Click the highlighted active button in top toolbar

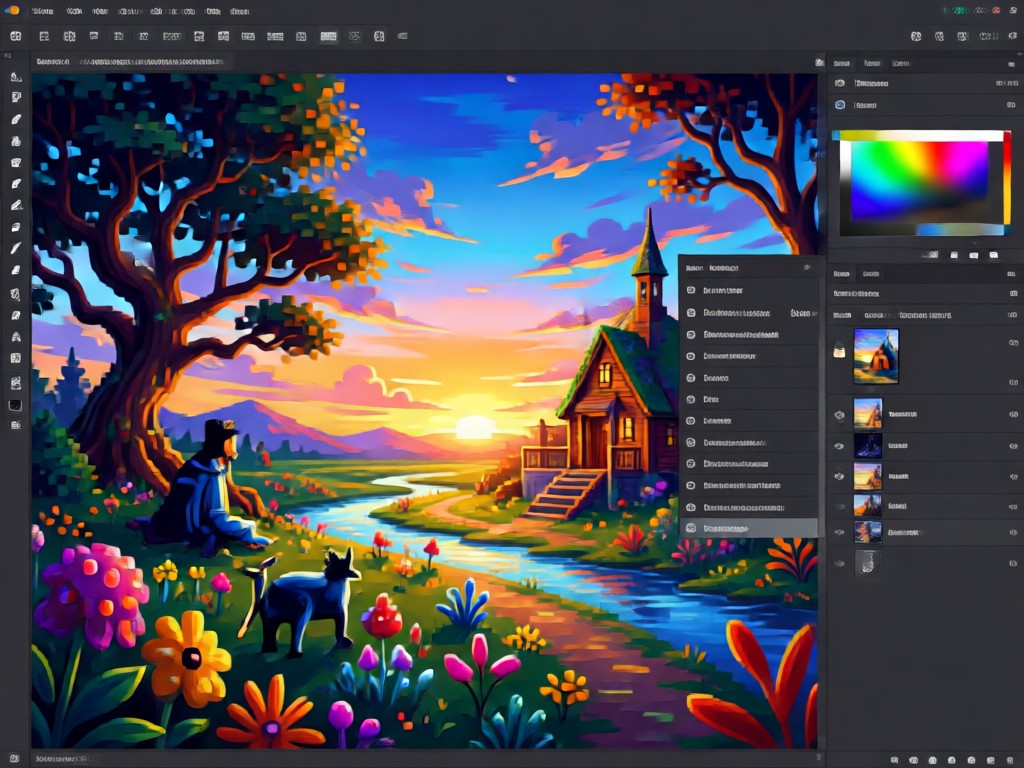coord(328,36)
